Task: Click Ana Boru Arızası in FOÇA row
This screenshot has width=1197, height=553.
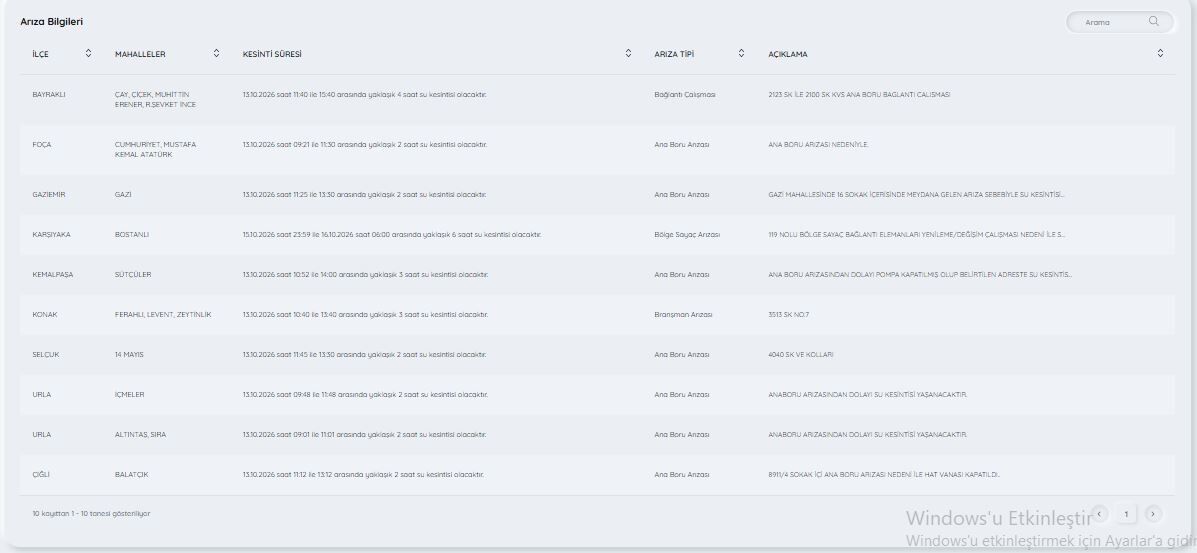Action: [682, 144]
